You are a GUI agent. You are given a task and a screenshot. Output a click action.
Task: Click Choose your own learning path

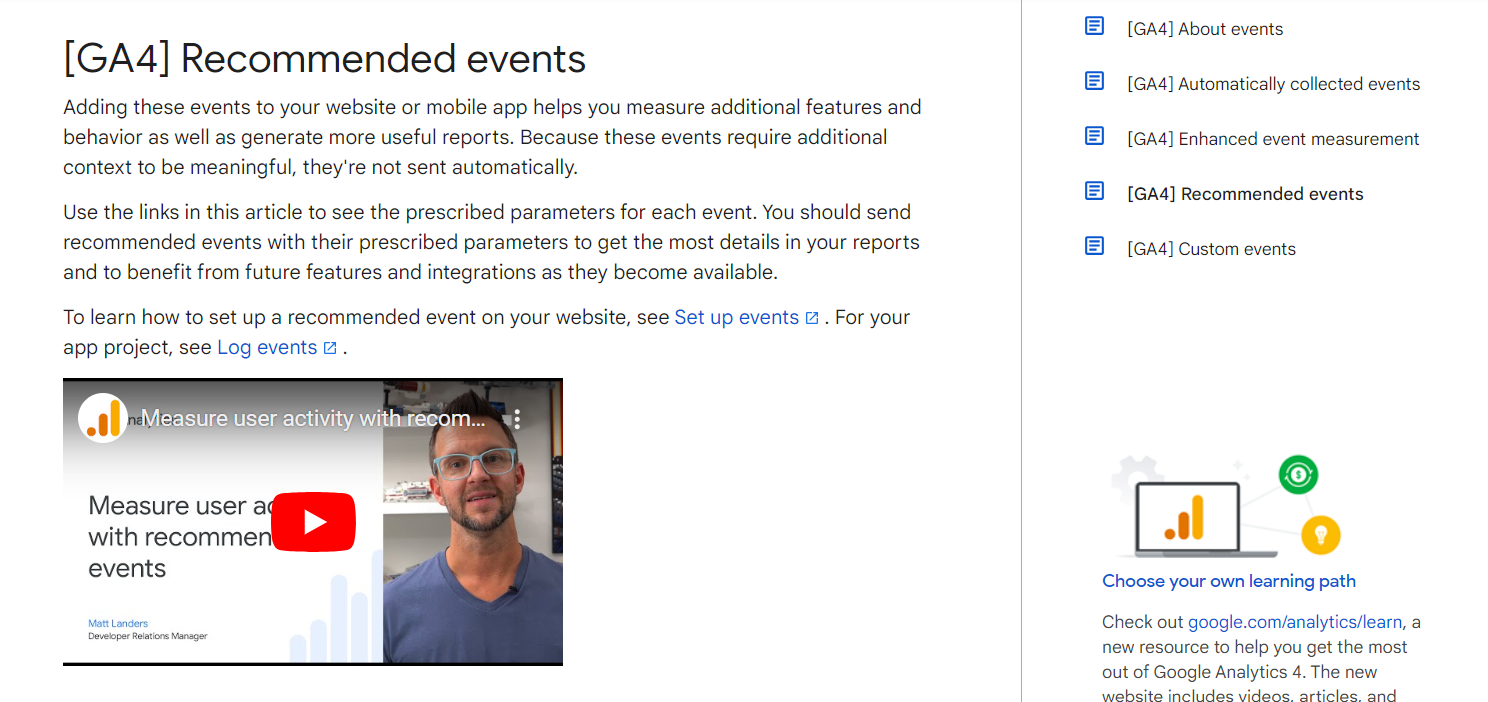(x=1228, y=581)
